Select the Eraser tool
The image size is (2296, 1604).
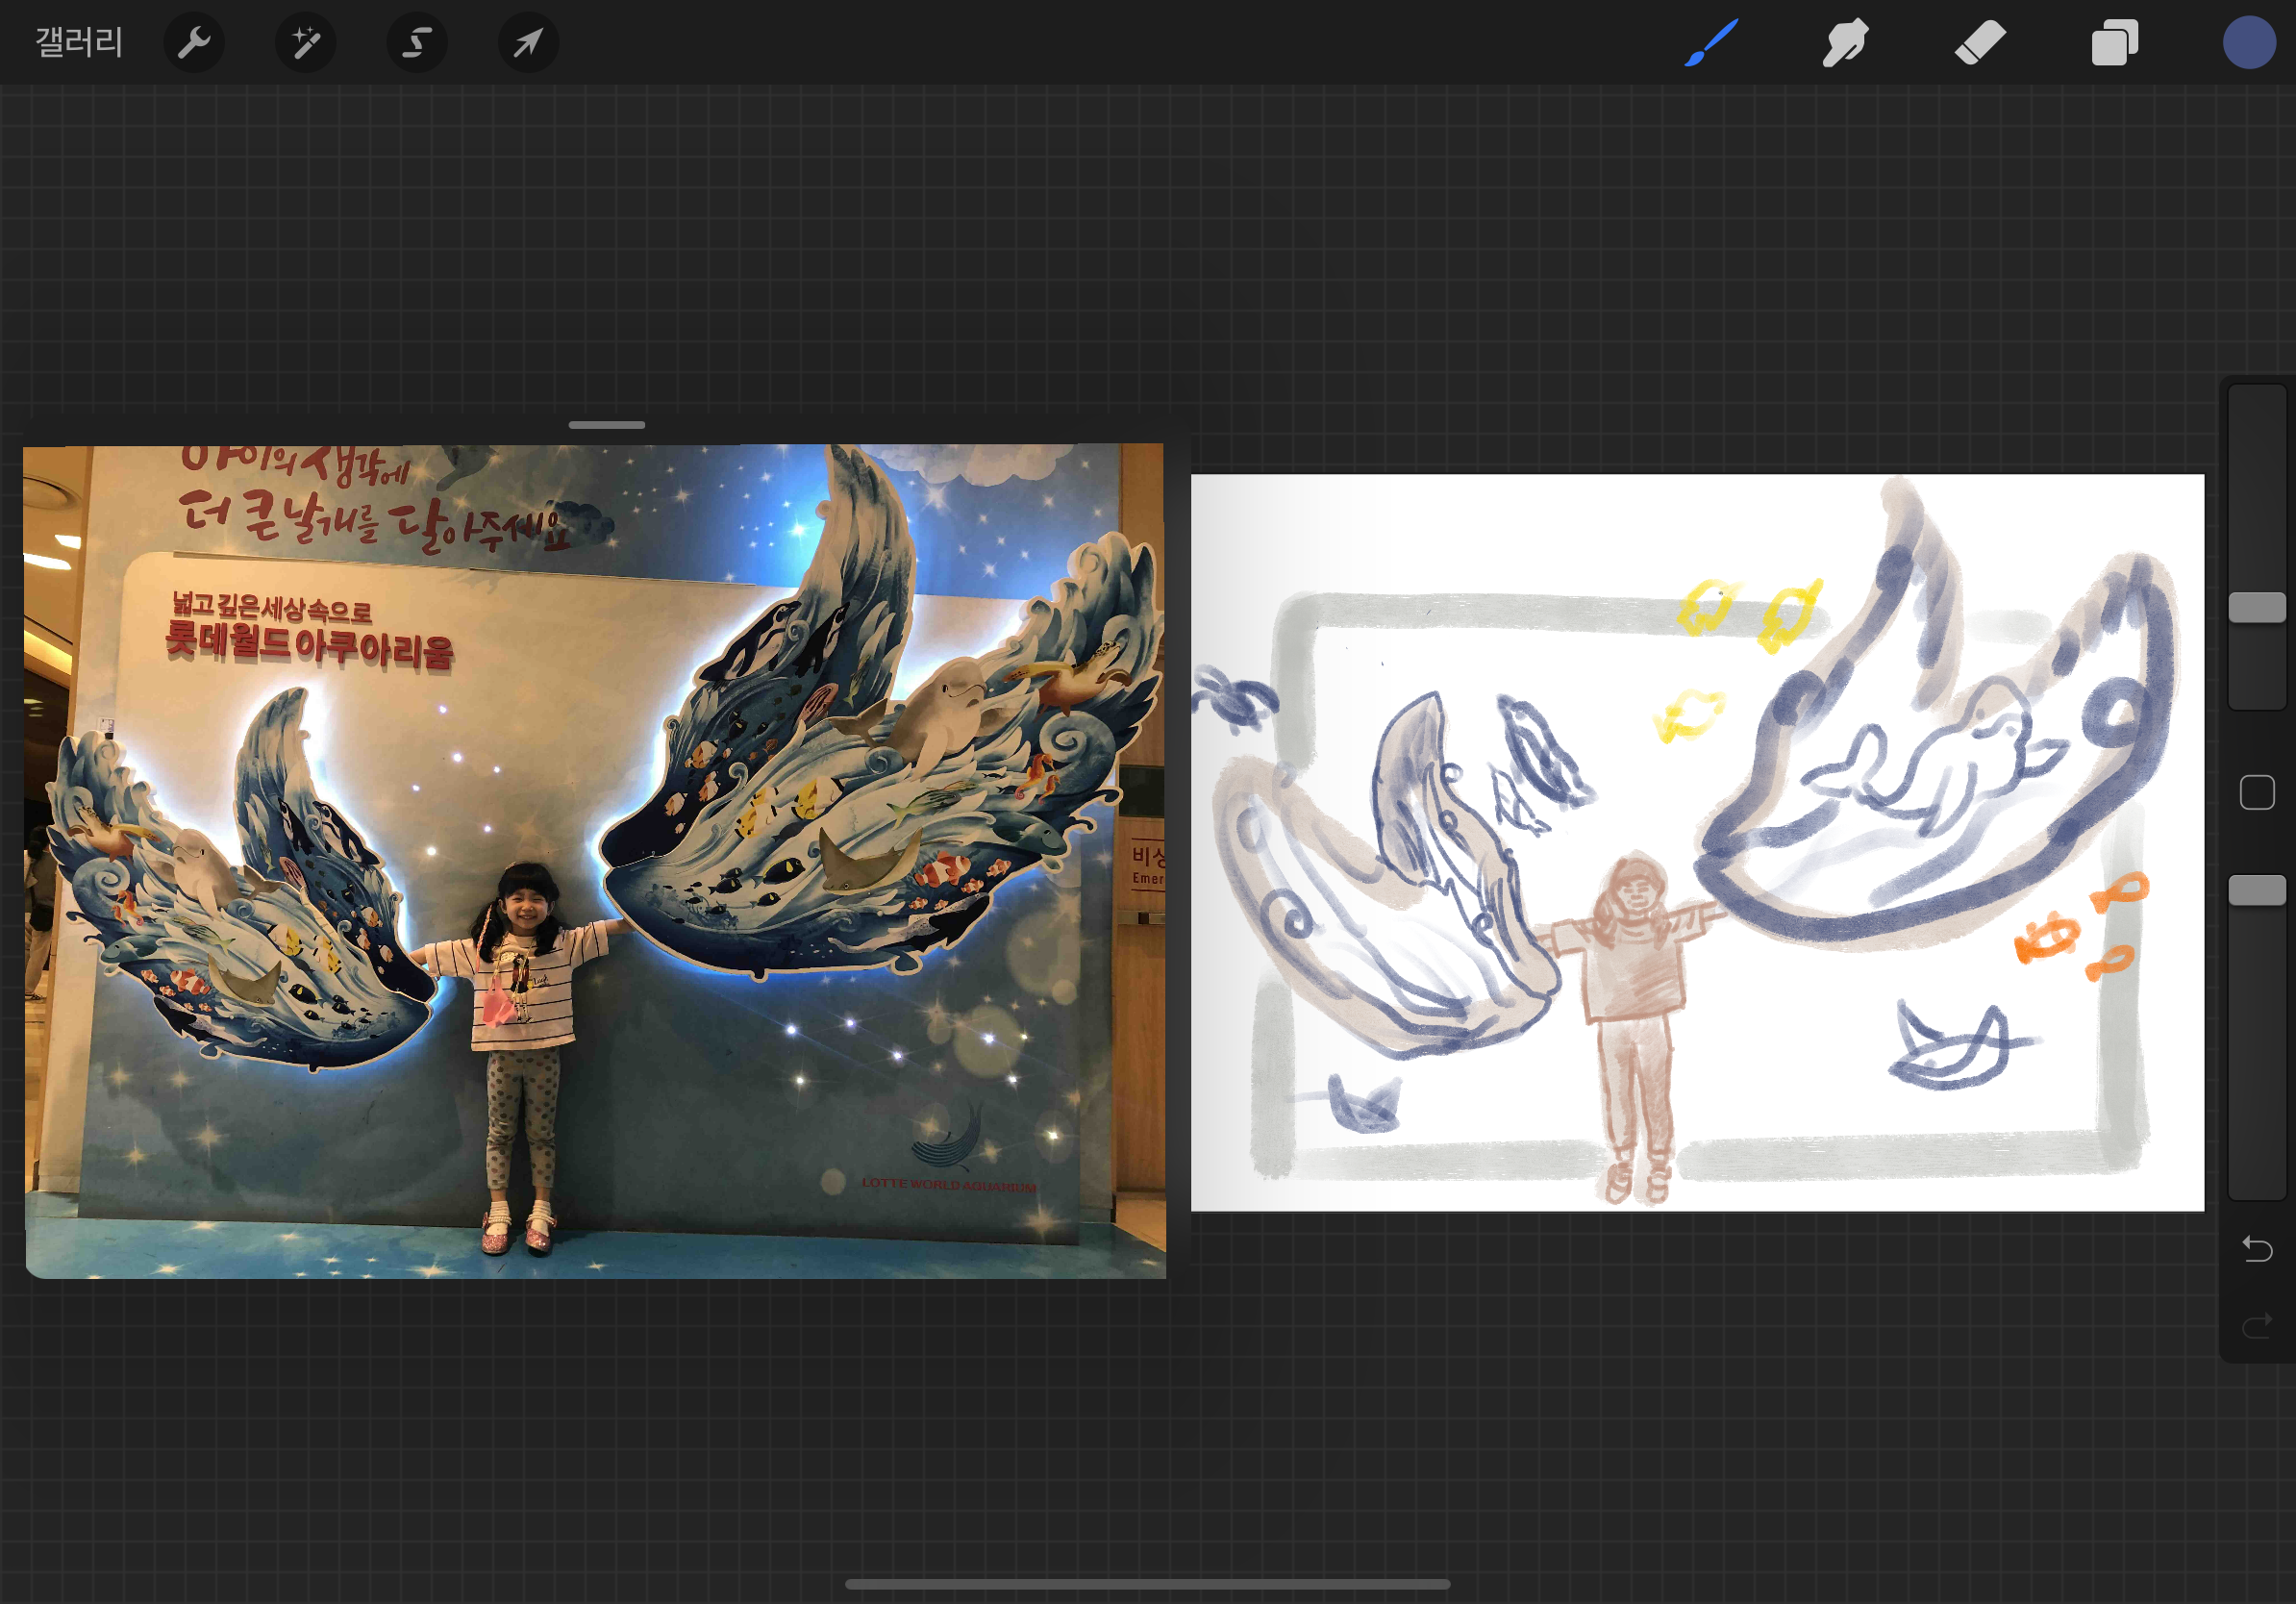[x=1980, y=43]
